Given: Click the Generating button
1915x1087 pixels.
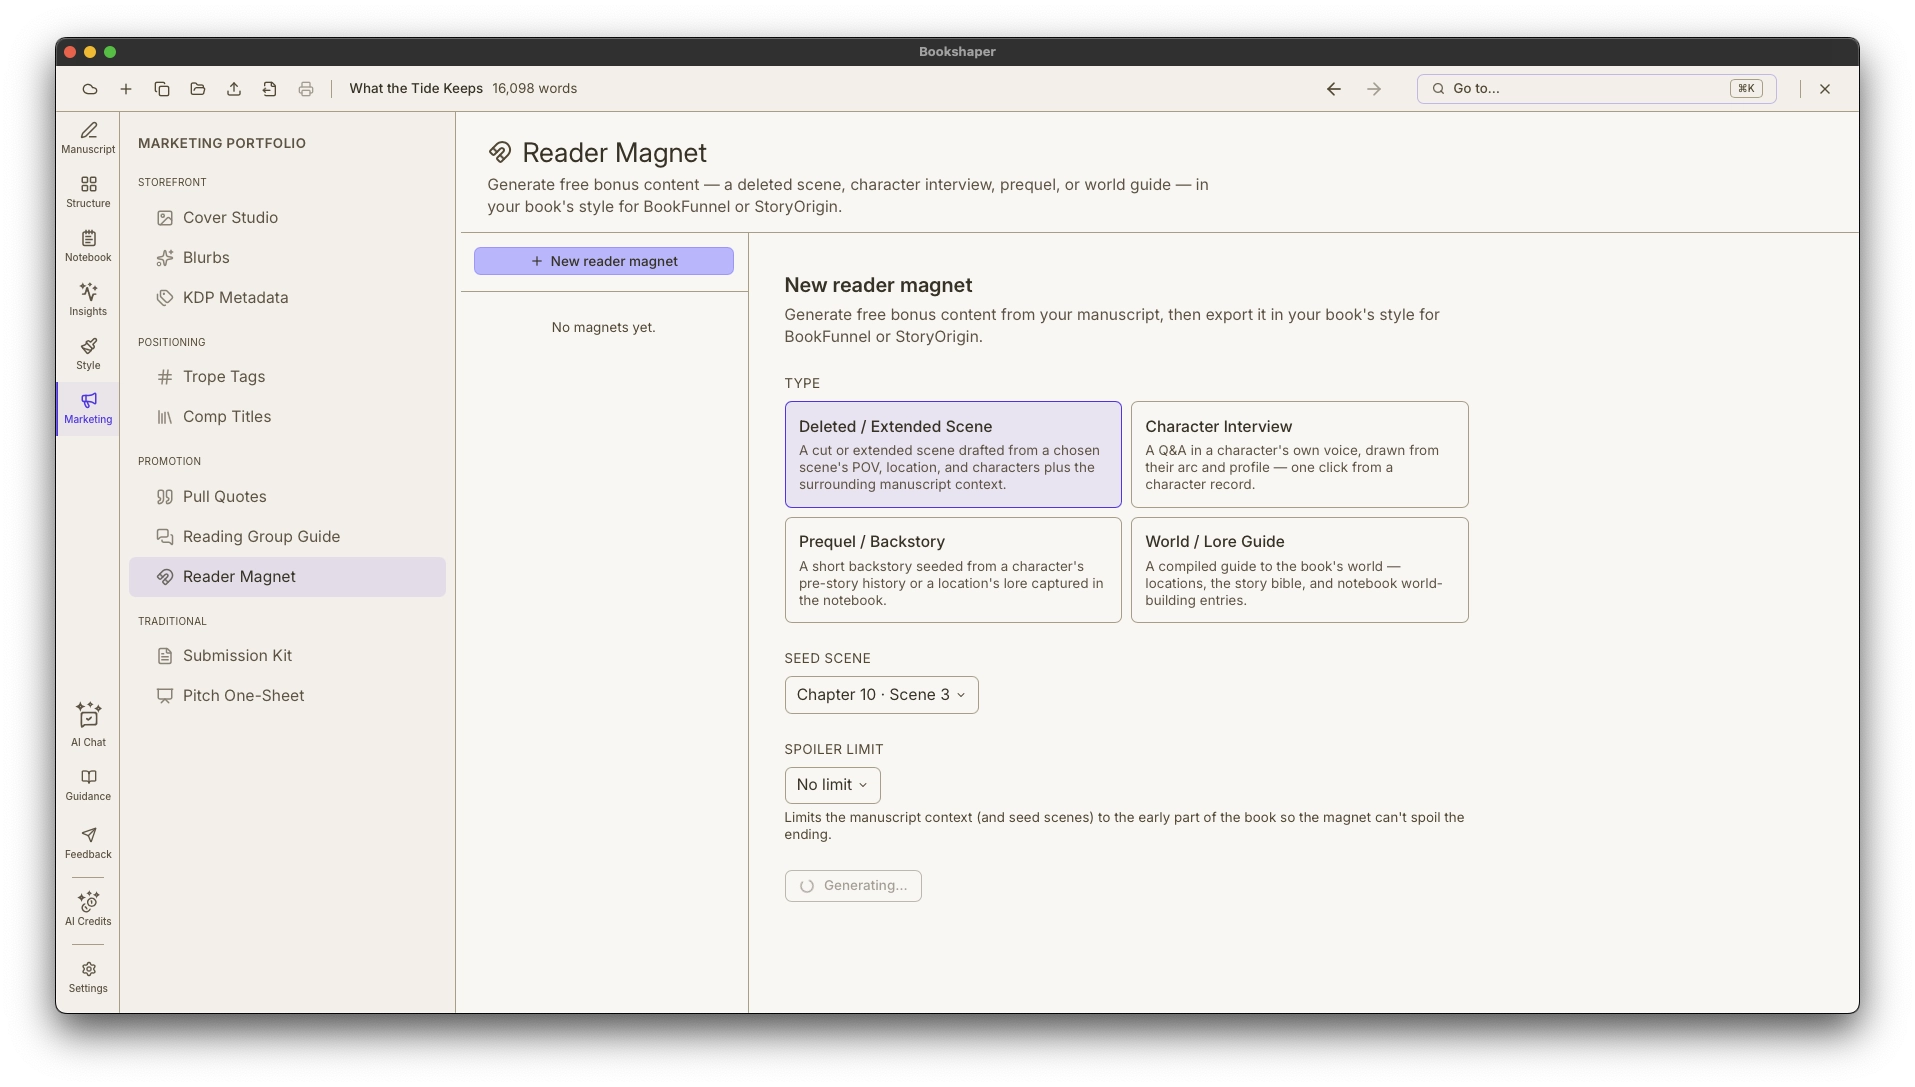Looking at the screenshot, I should click(x=853, y=886).
